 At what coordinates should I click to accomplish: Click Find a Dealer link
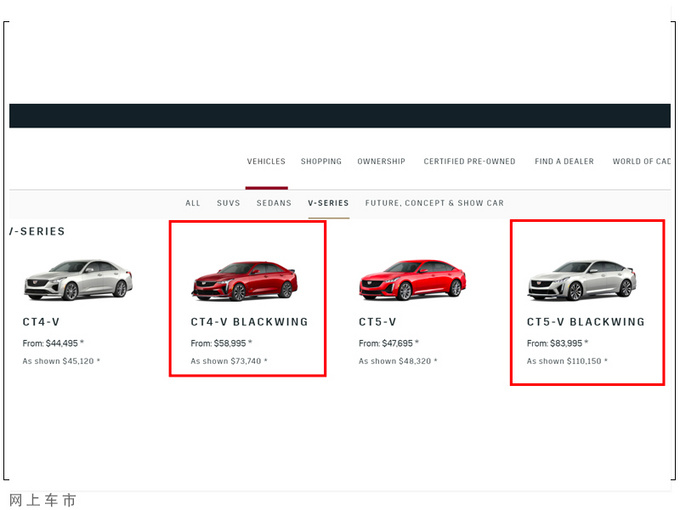tap(564, 161)
